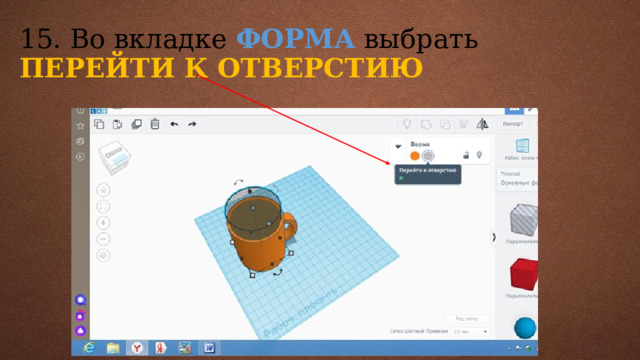Click the play icon in the browser sidebar
The height and width of the screenshot is (360, 640).
point(80,157)
